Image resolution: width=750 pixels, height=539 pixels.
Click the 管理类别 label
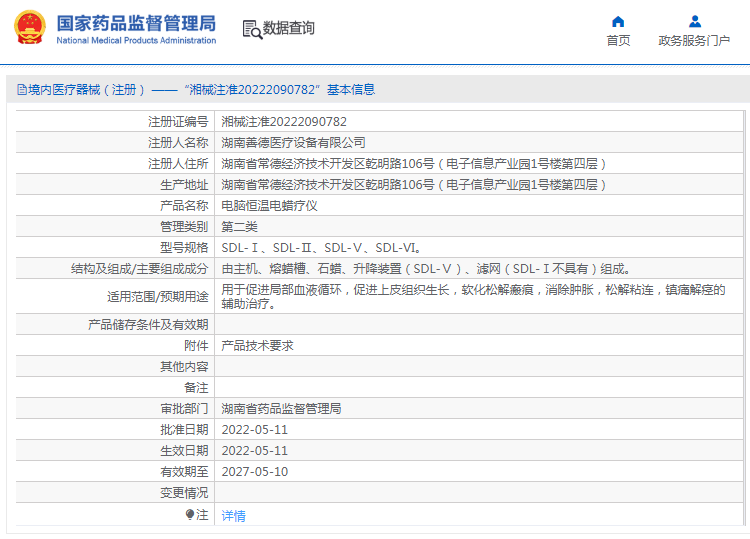click(184, 227)
